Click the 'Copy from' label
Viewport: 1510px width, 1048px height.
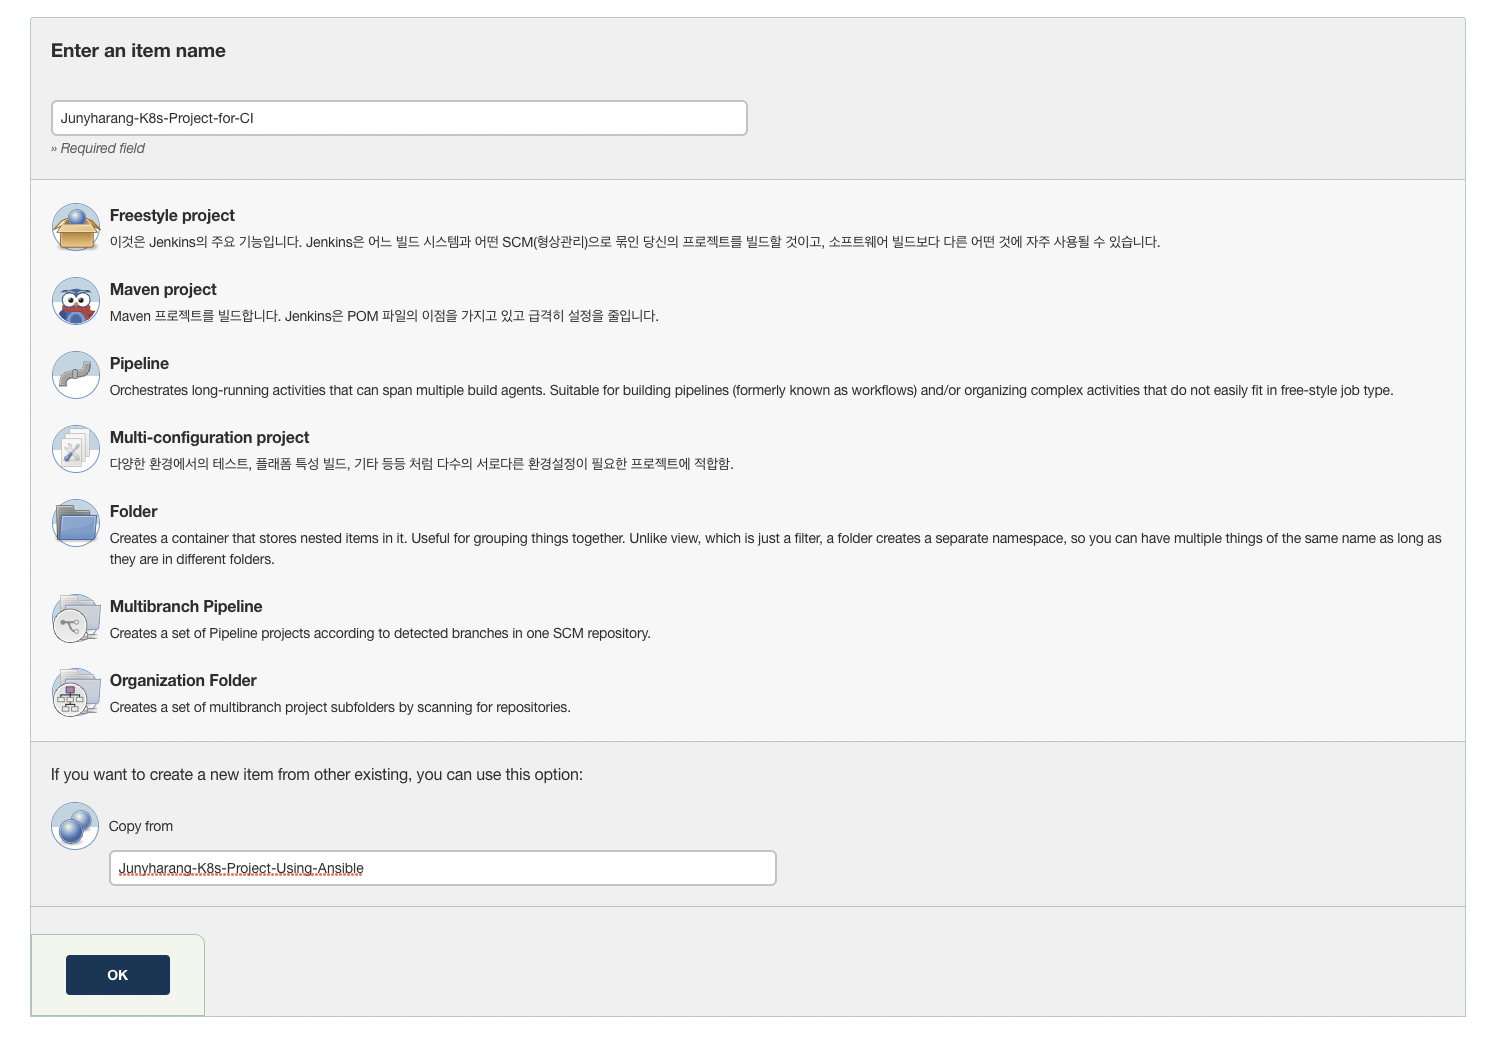pos(141,826)
